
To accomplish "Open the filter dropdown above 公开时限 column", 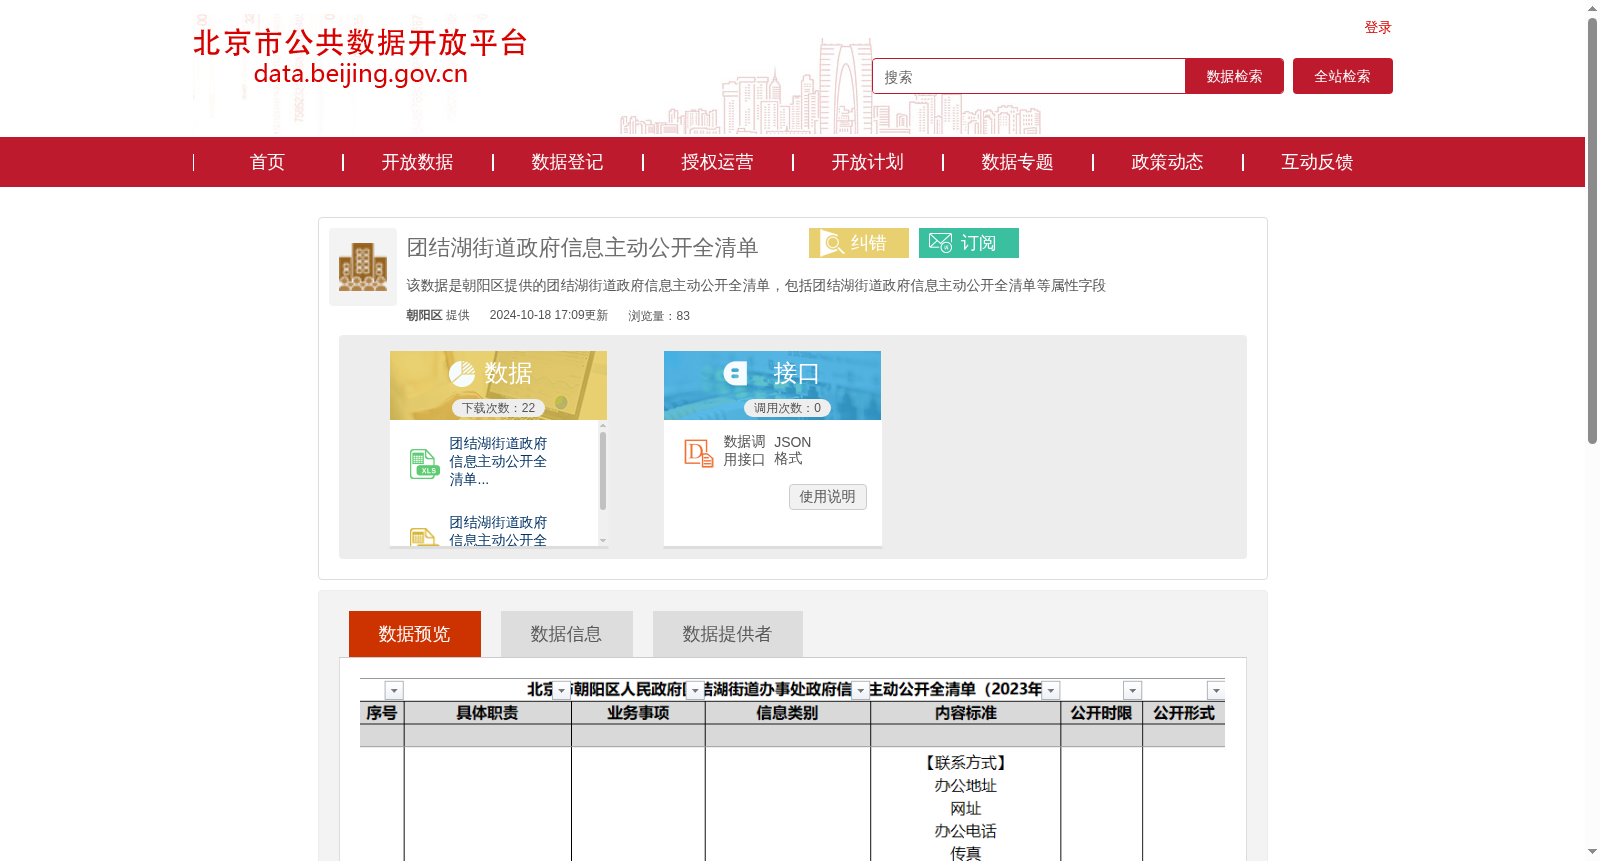I will point(1133,690).
